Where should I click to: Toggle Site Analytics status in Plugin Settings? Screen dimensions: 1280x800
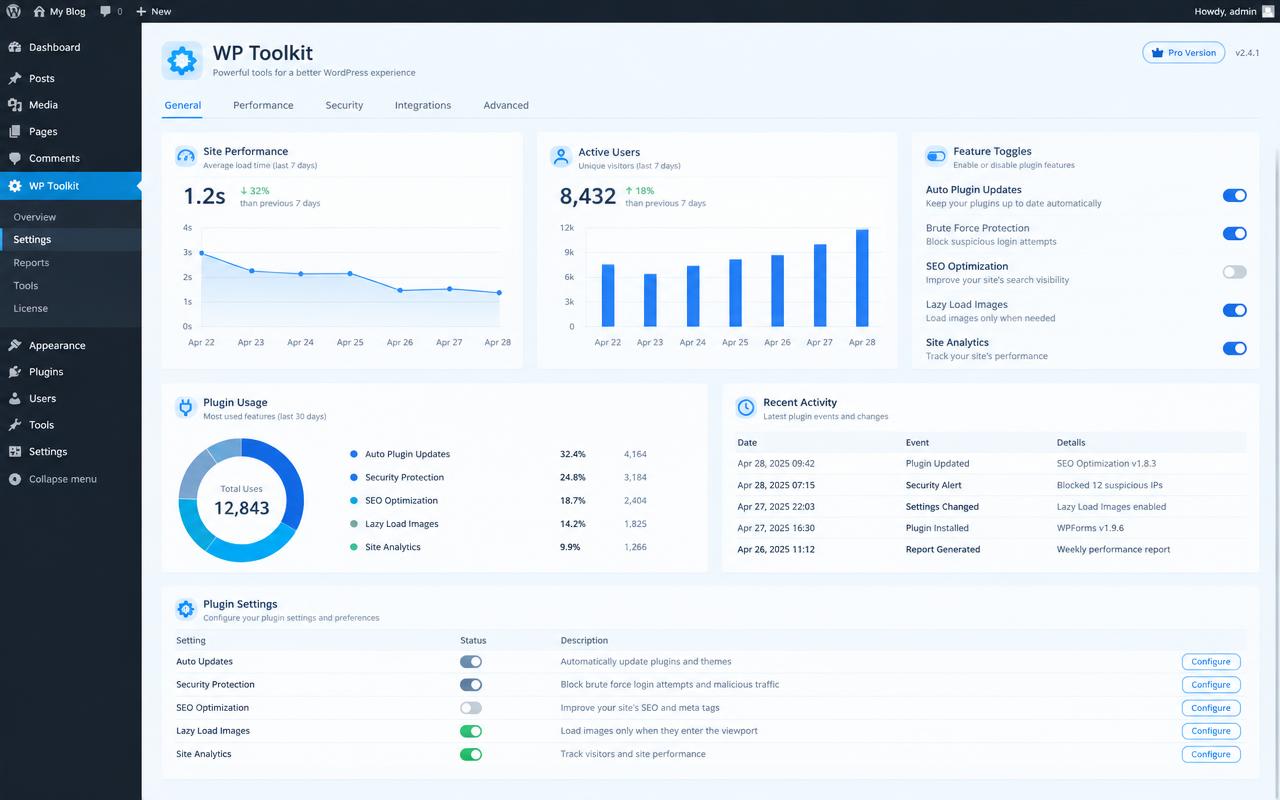pyautogui.click(x=471, y=754)
